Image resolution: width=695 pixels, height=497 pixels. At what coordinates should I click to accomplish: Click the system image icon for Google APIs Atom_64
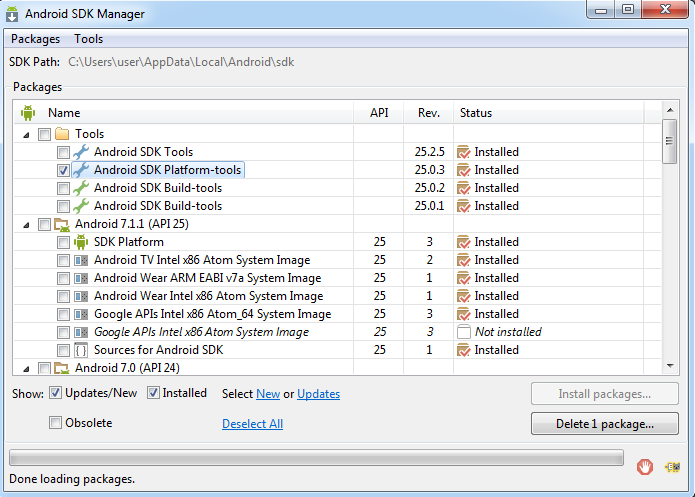coord(81,314)
